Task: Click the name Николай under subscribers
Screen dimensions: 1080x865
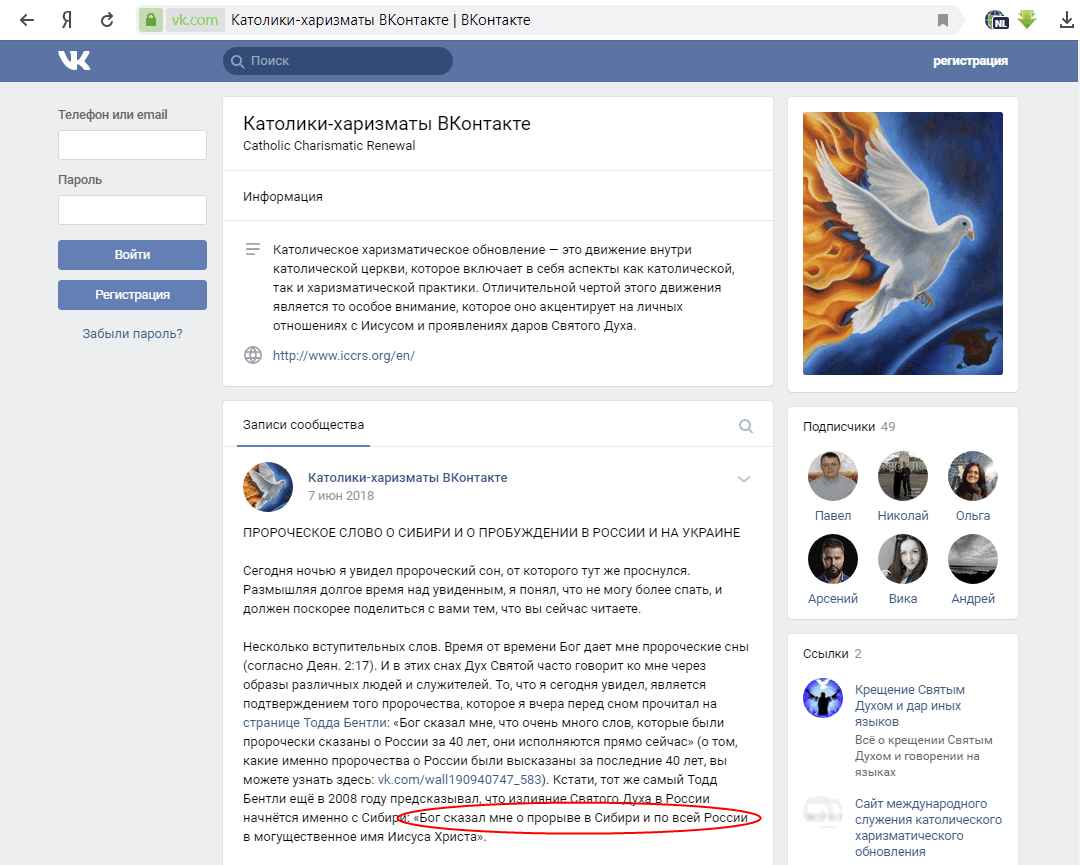Action: click(902, 515)
